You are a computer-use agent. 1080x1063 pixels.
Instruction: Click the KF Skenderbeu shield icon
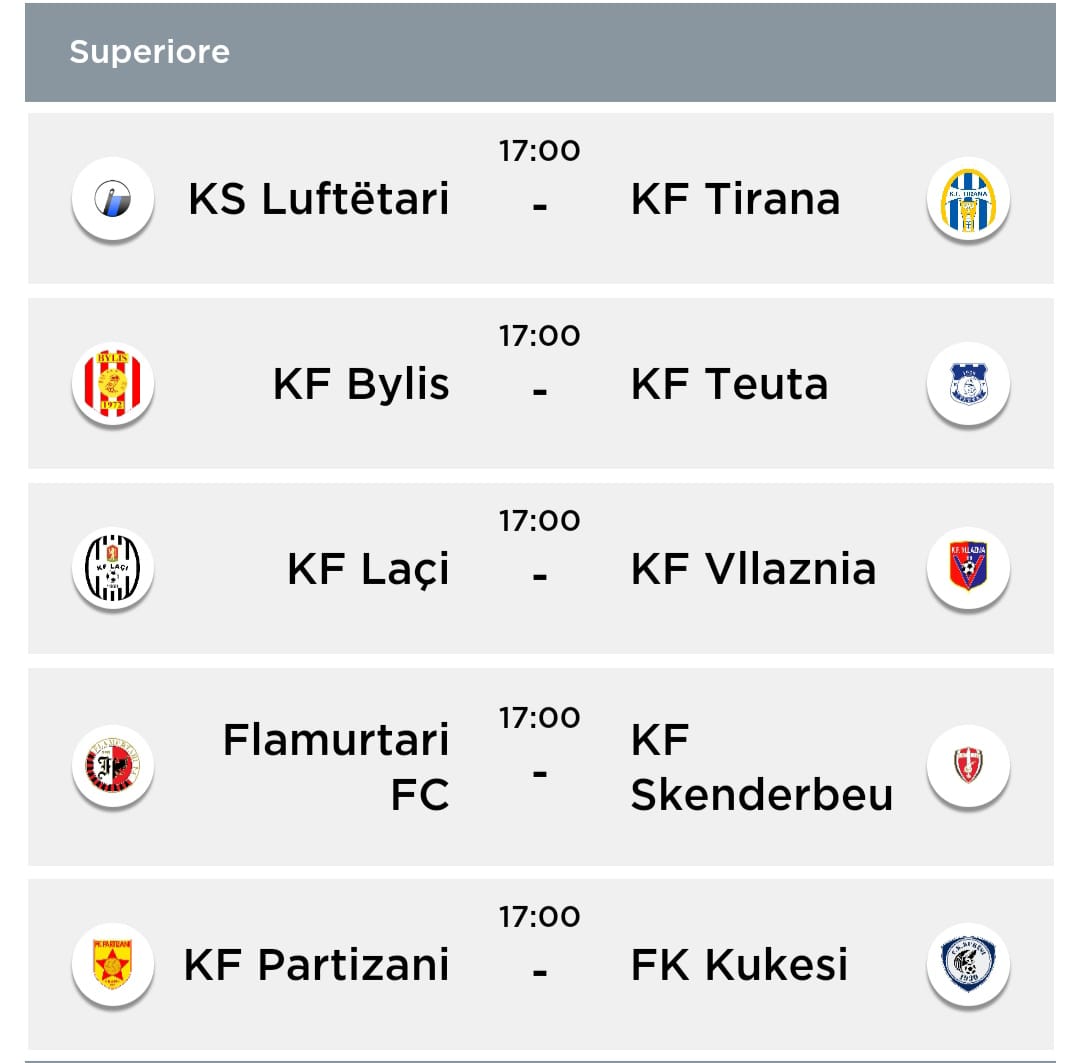pyautogui.click(x=968, y=765)
